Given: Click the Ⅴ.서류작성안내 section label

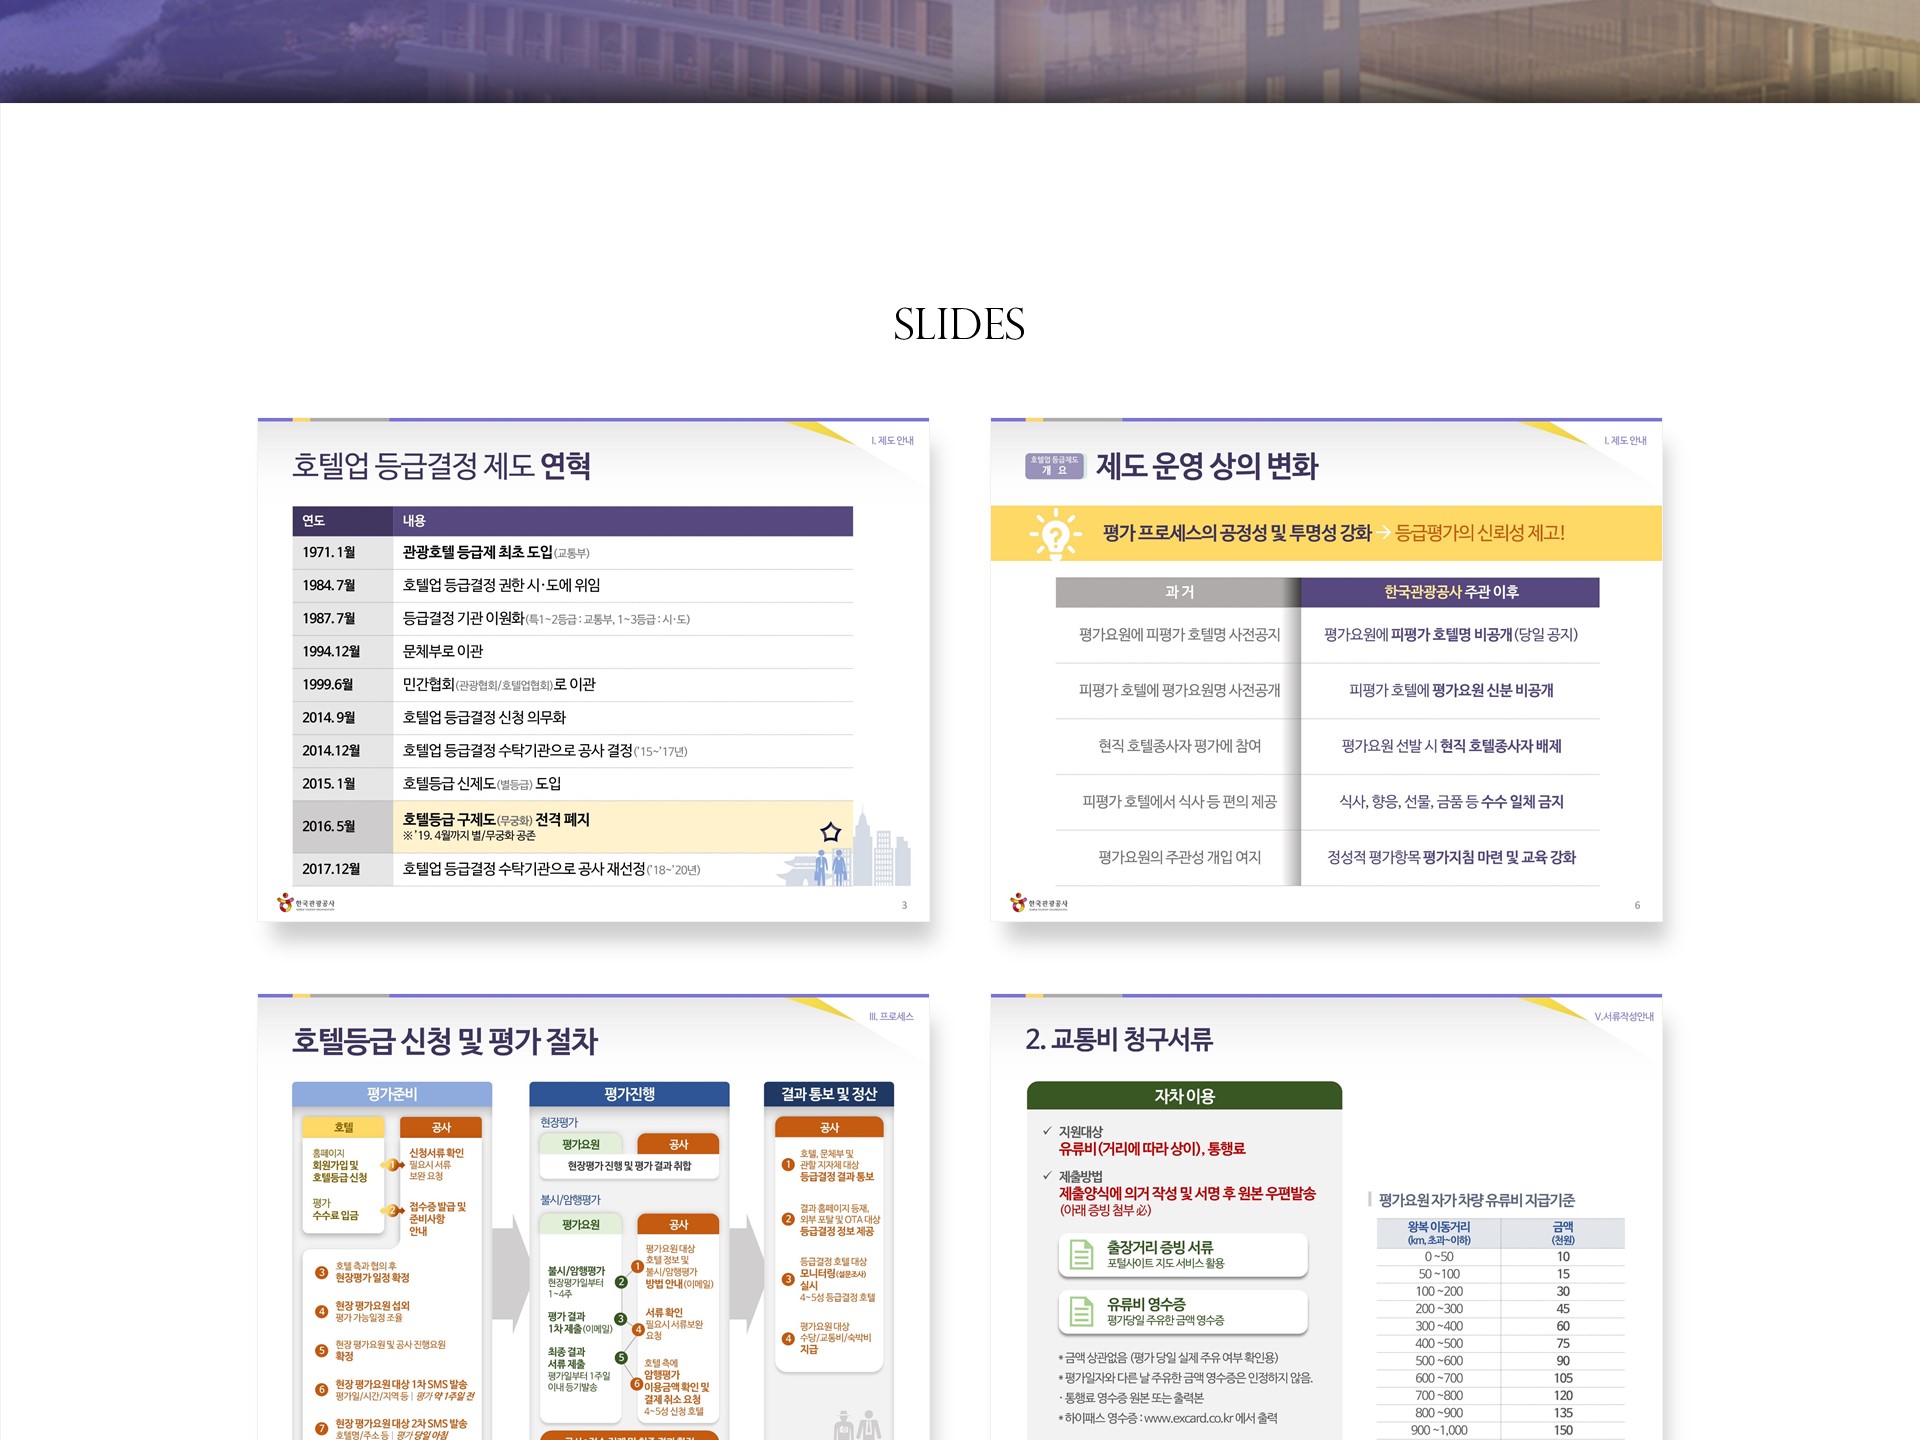Looking at the screenshot, I should [1624, 1017].
